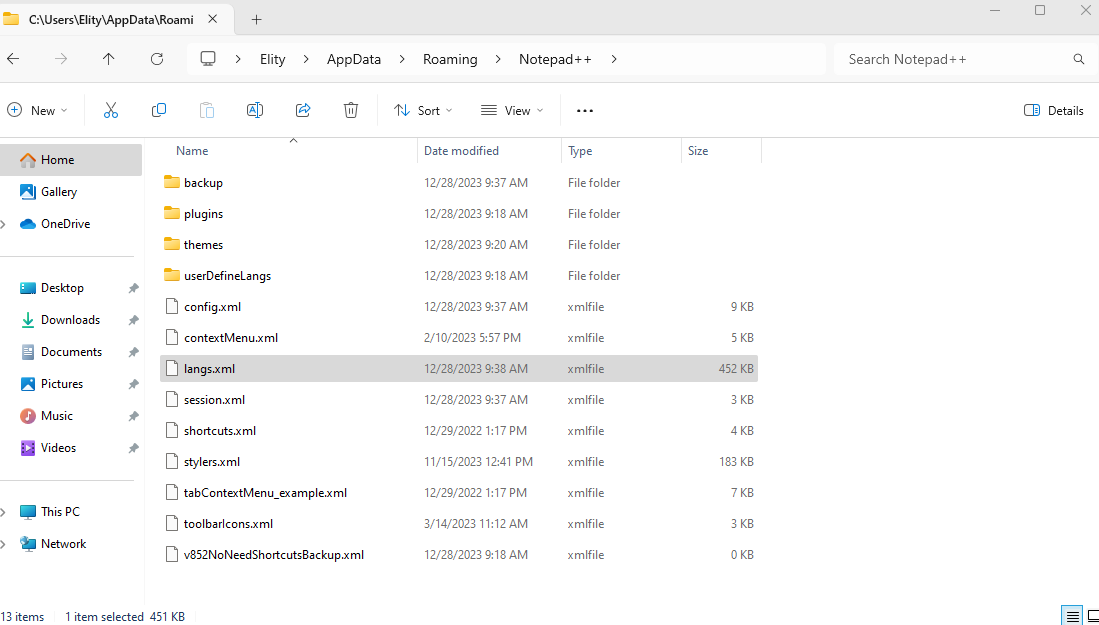Viewport: 1099px width, 625px height.
Task: Click the Share icon in toolbar
Action: pyautogui.click(x=303, y=110)
